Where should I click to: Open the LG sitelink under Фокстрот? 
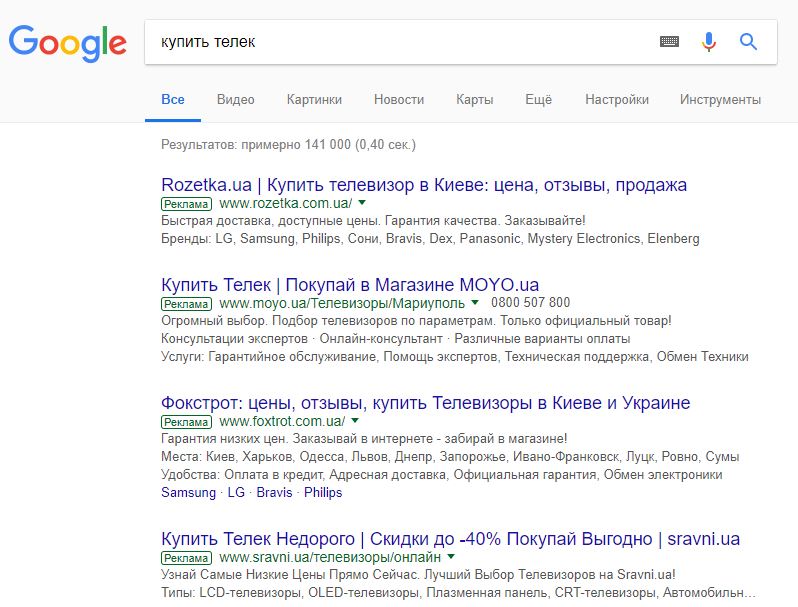click(x=236, y=493)
